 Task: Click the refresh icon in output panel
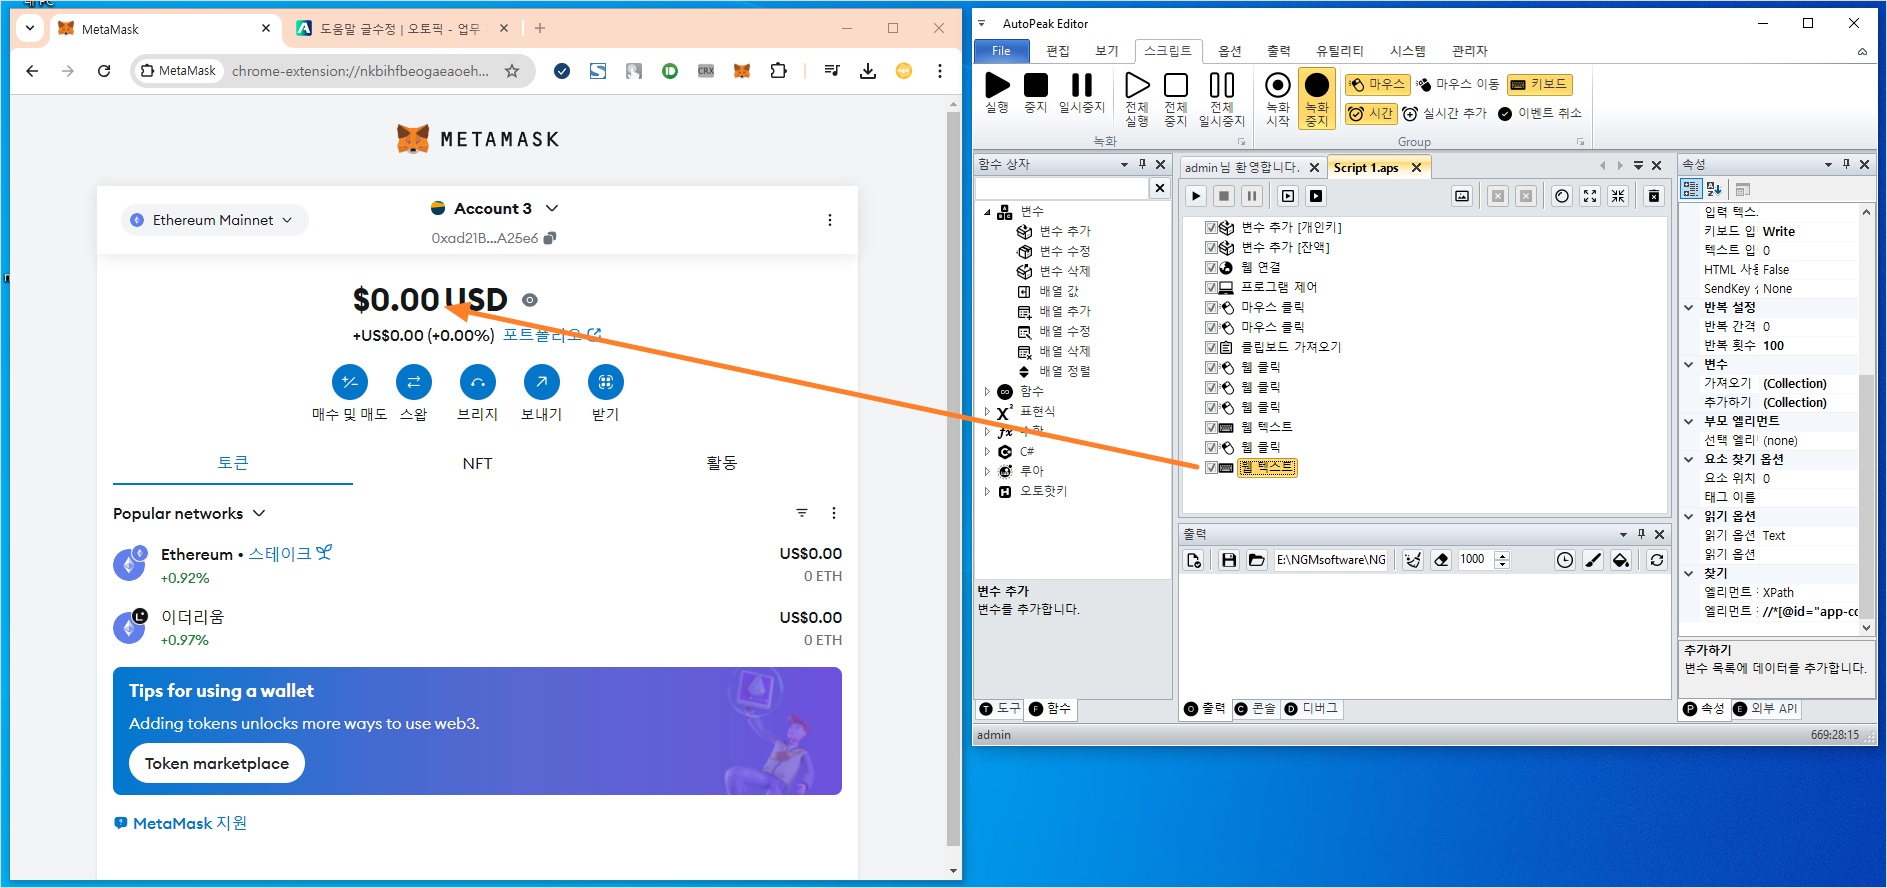pos(1657,560)
